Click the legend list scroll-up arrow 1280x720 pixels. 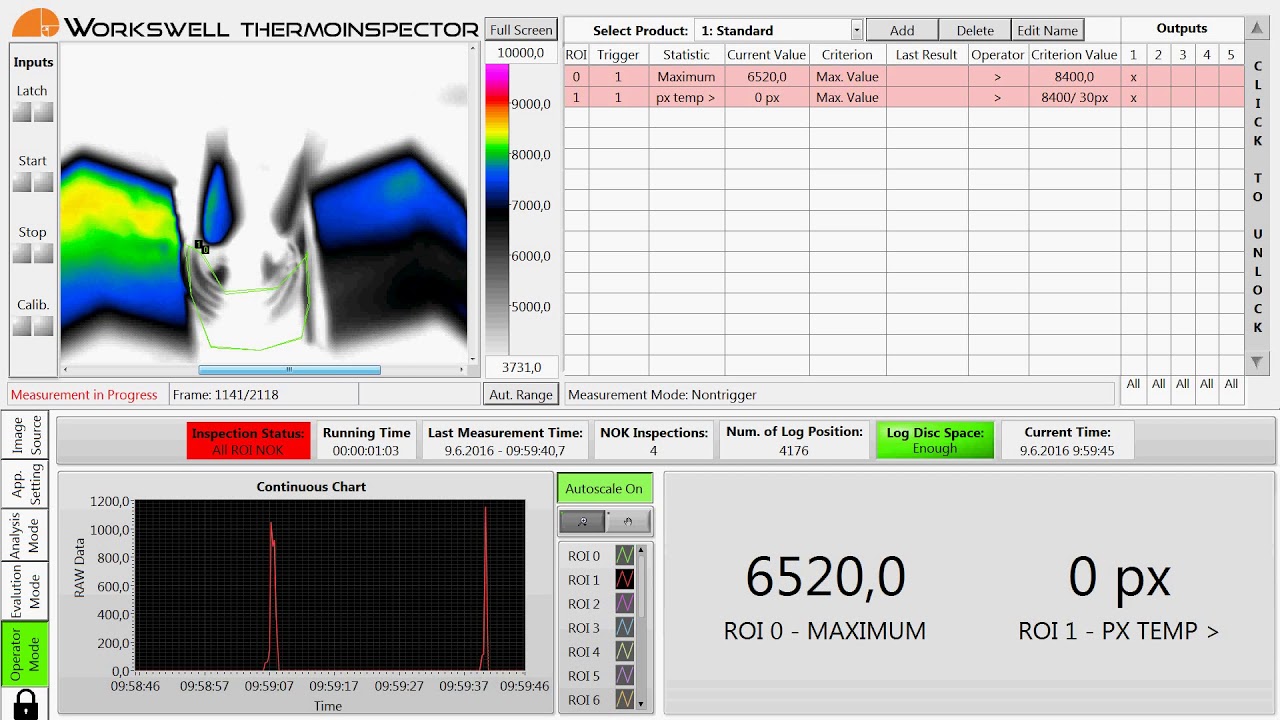point(641,549)
